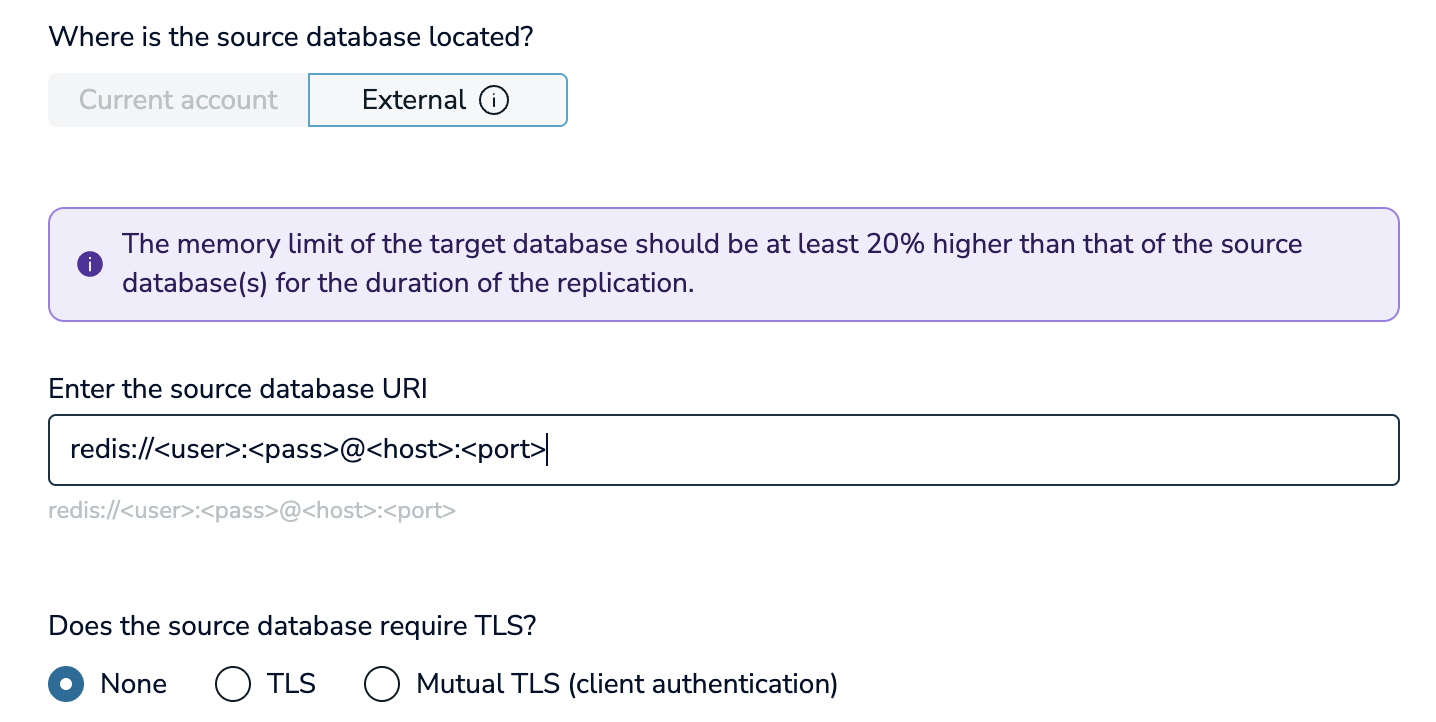This screenshot has height=722, width=1436.
Task: Click the info icon beside External
Action: click(494, 100)
